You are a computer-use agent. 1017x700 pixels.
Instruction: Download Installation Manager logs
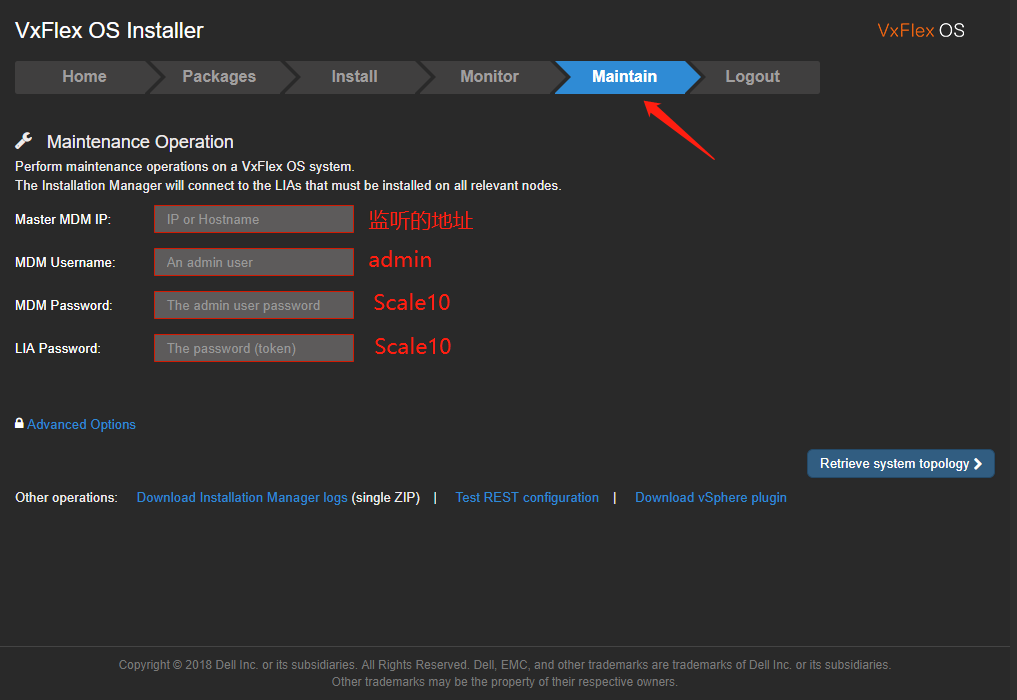(x=242, y=498)
